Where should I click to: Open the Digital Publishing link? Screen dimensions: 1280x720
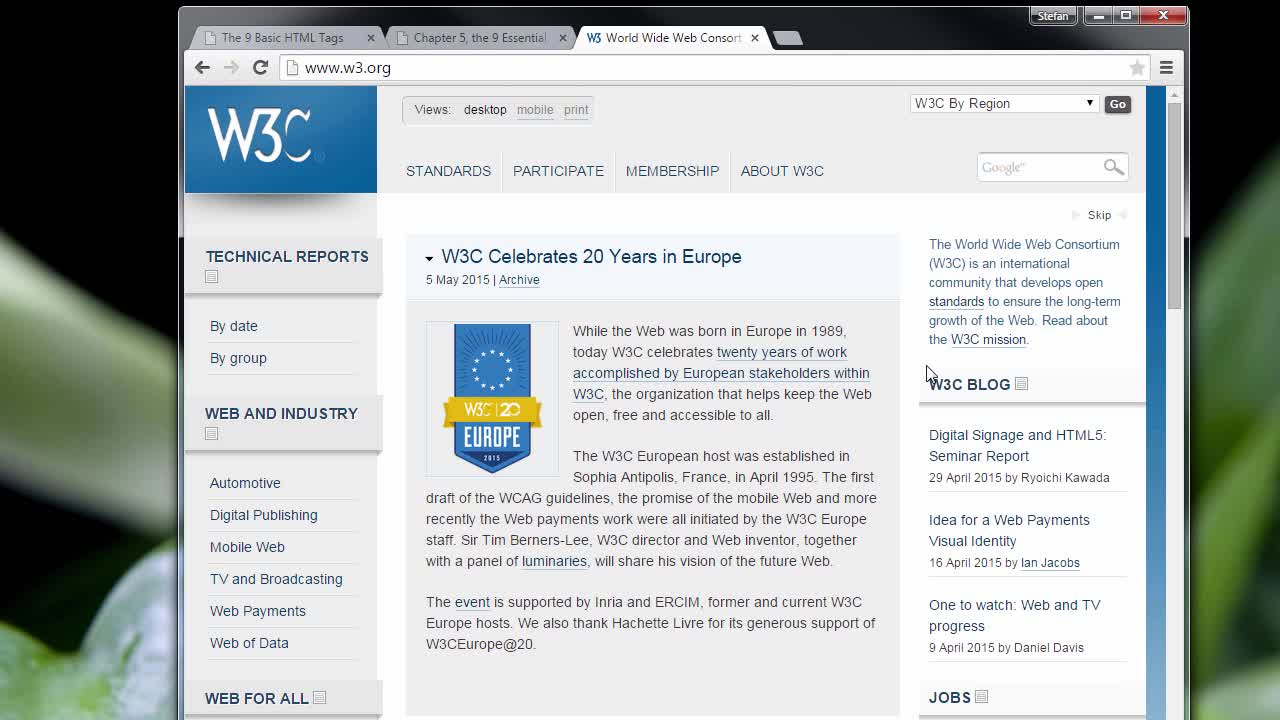pos(264,515)
